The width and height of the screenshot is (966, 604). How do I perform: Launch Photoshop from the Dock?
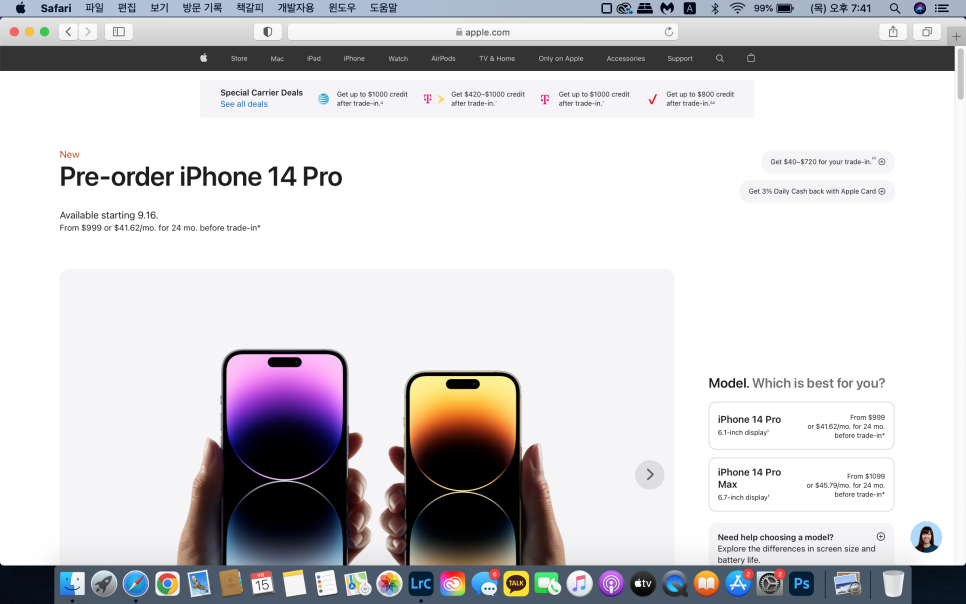[802, 583]
